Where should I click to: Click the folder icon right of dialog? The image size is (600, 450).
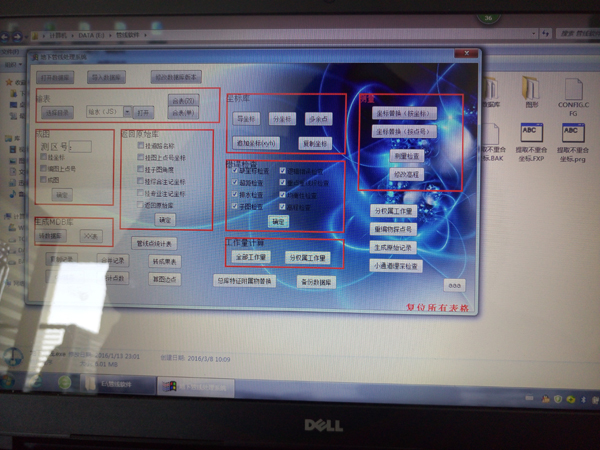(530, 90)
